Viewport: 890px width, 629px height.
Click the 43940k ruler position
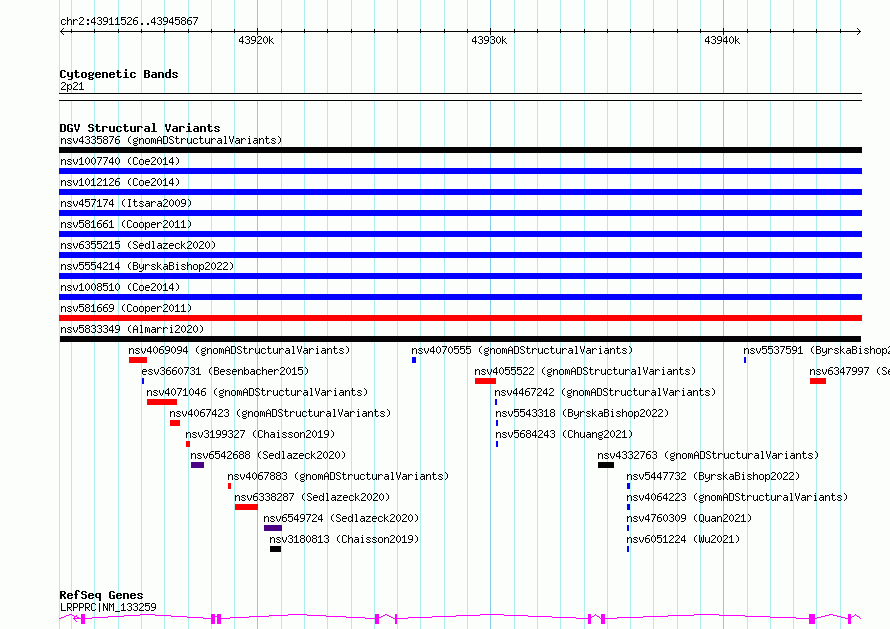tap(722, 40)
